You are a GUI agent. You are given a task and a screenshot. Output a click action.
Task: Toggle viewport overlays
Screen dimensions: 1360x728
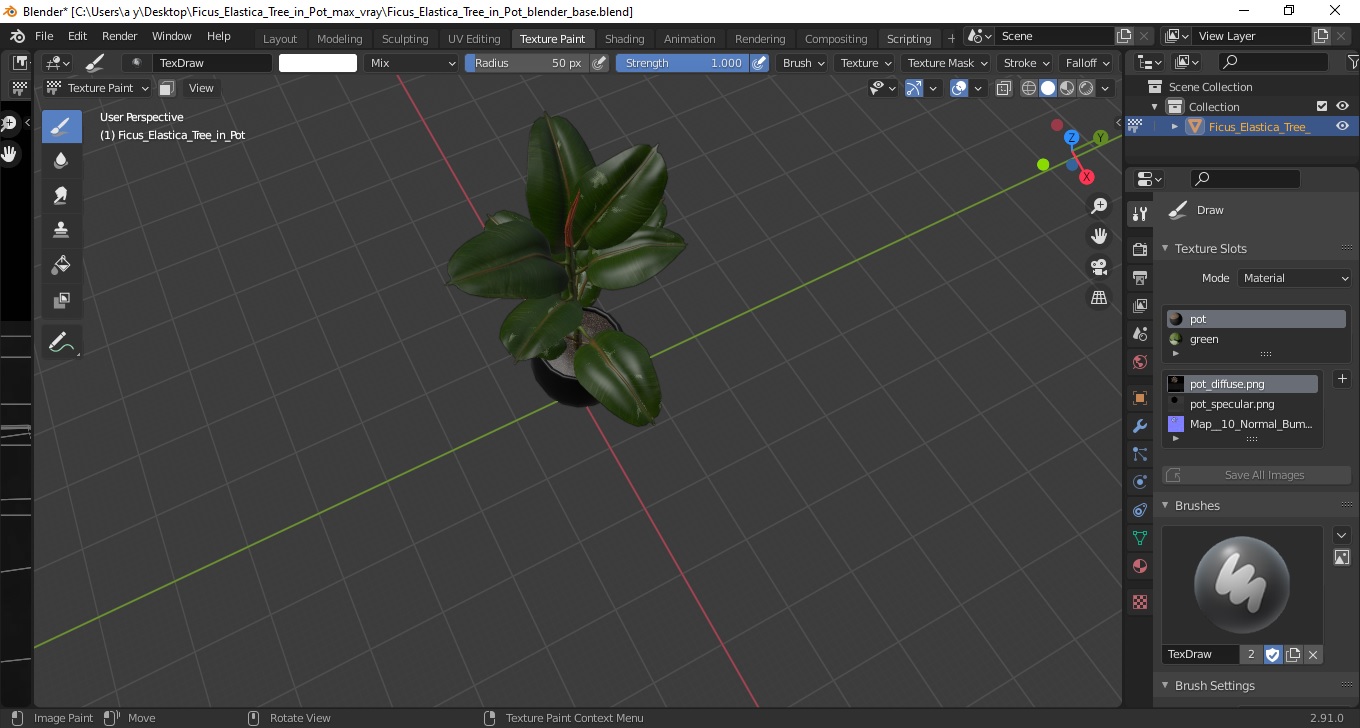click(959, 88)
